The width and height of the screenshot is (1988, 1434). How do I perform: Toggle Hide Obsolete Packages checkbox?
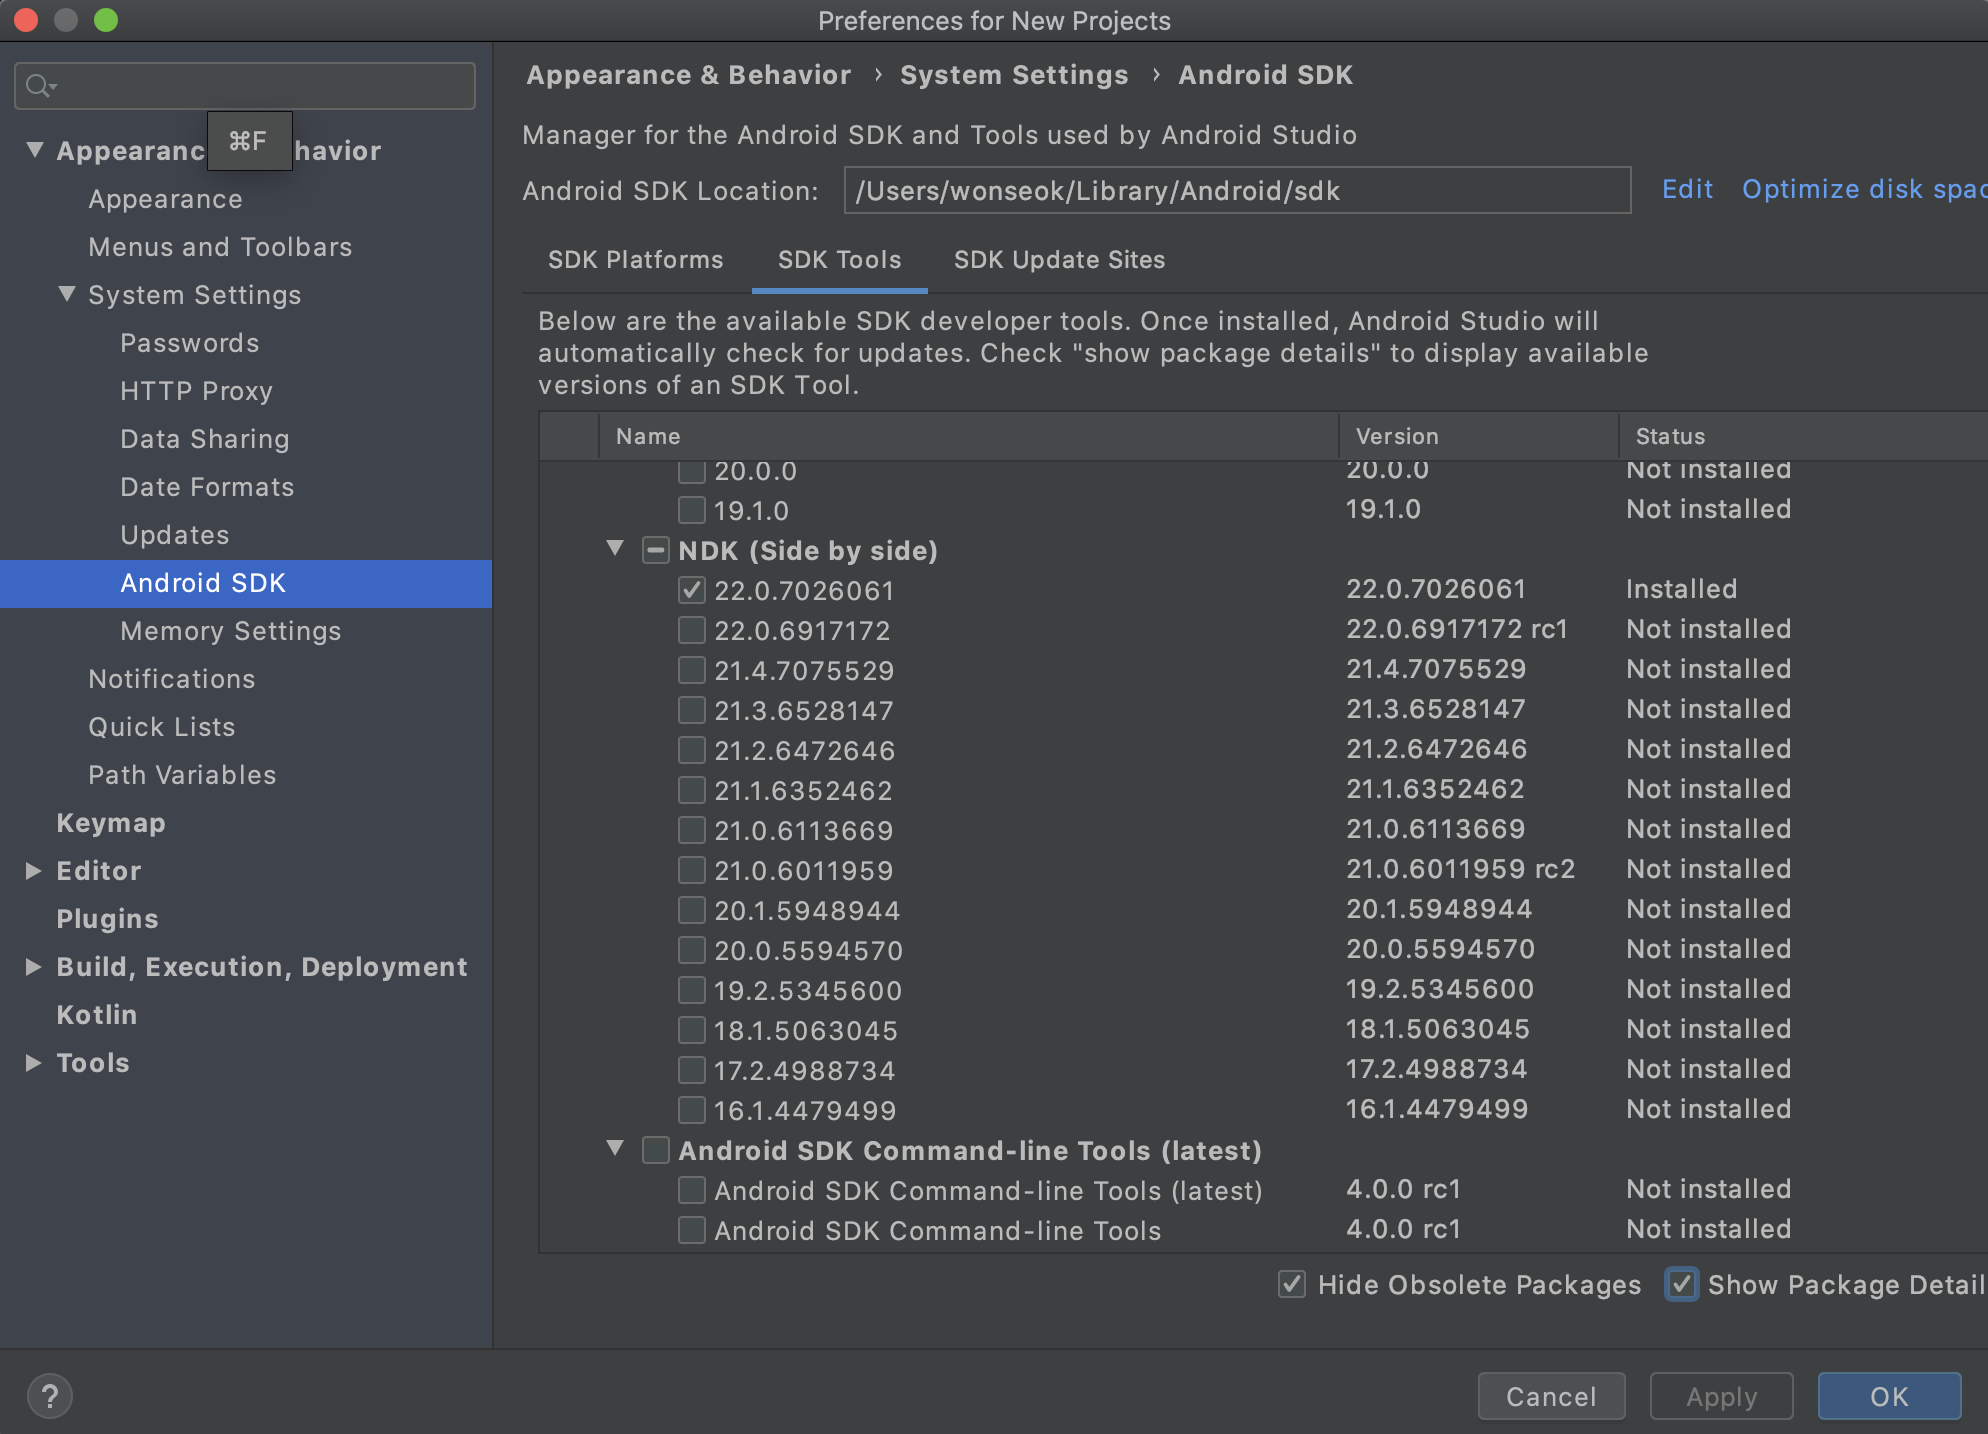click(1292, 1284)
